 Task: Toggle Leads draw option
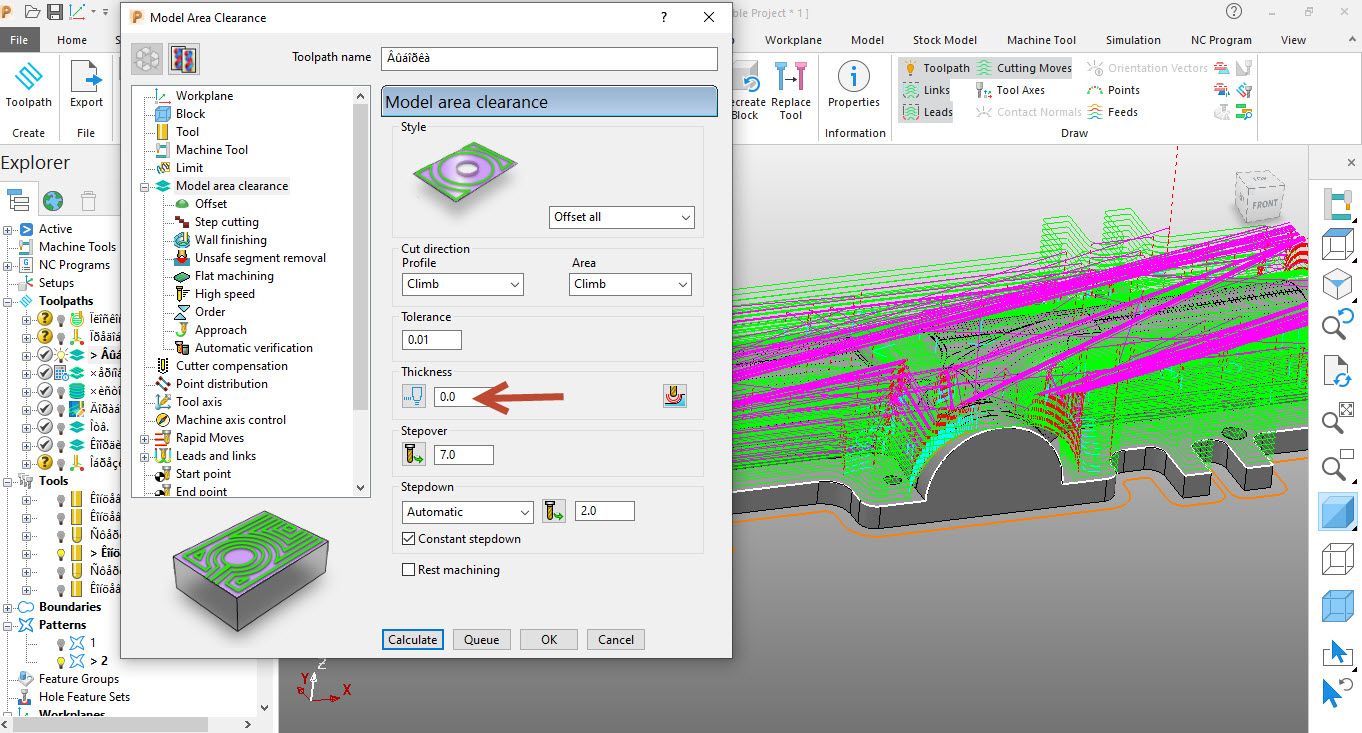coord(927,112)
